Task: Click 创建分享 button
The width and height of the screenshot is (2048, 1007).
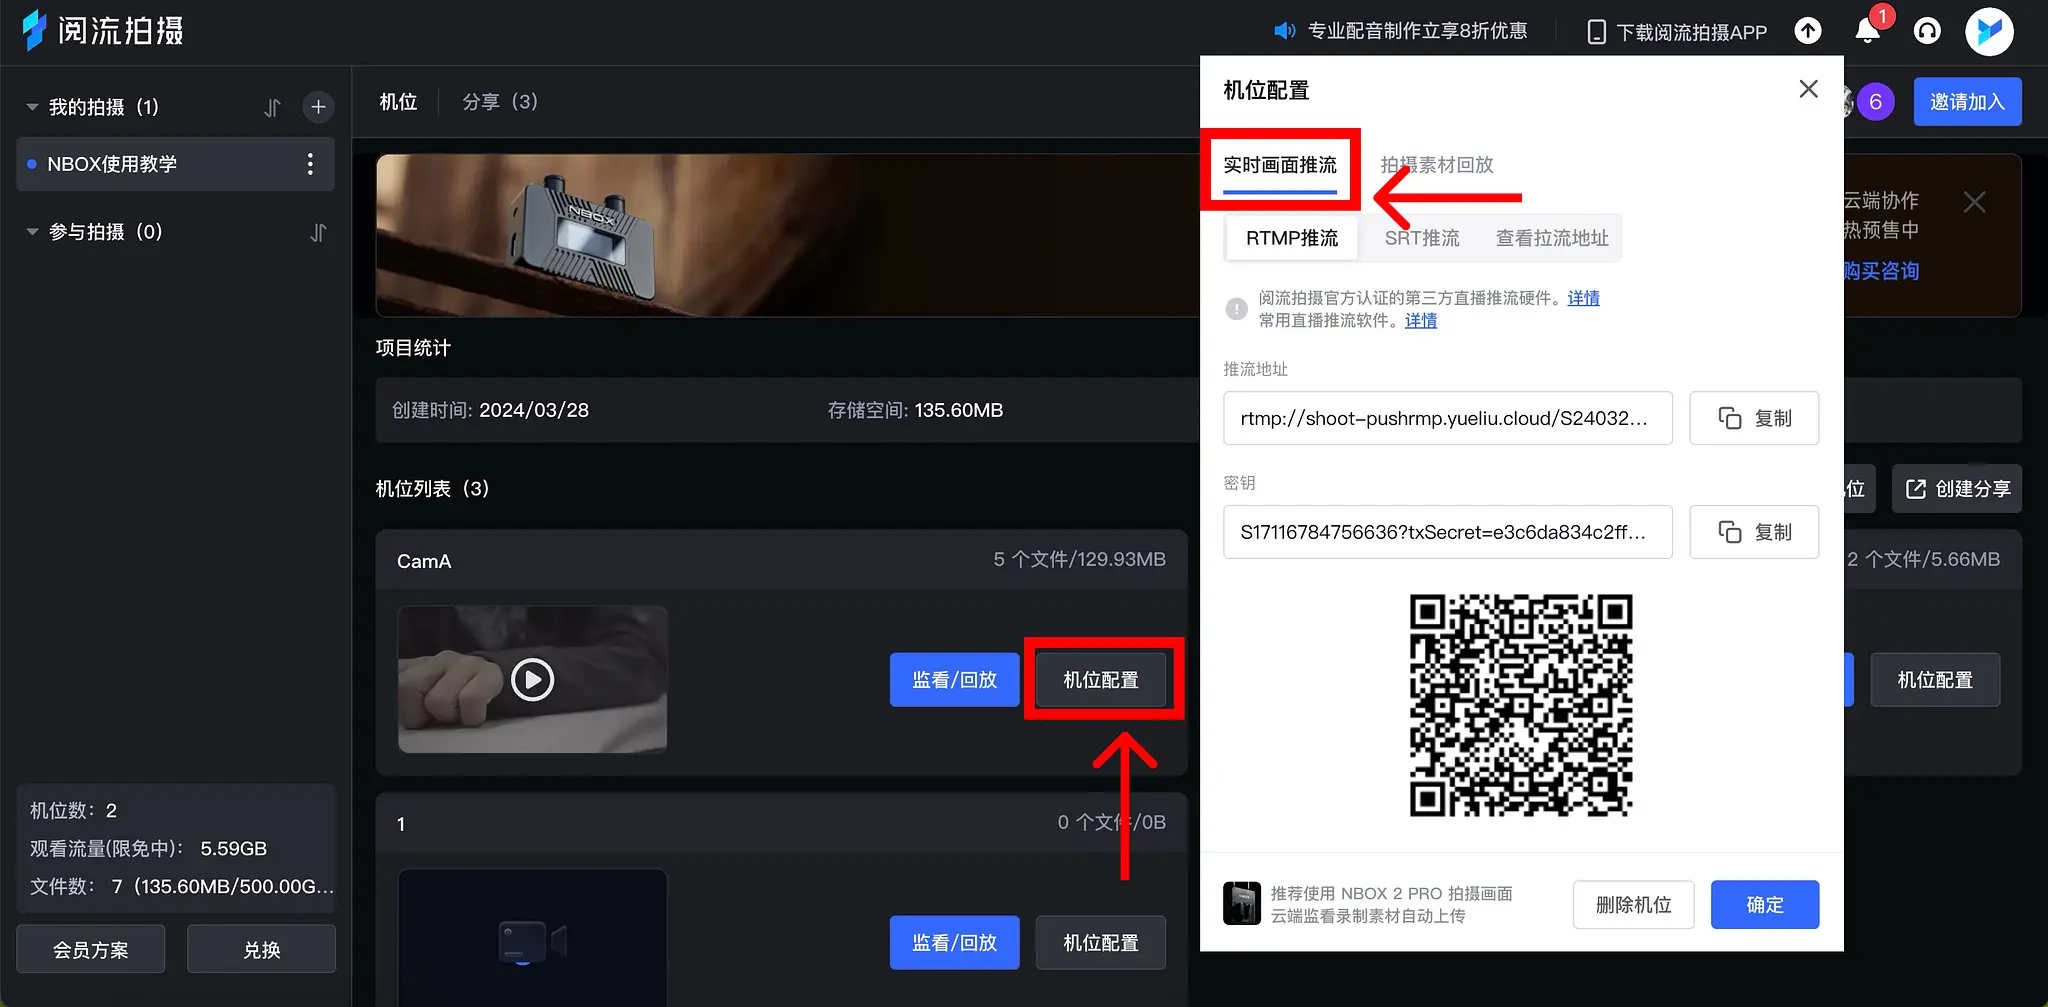Action: (1957, 489)
